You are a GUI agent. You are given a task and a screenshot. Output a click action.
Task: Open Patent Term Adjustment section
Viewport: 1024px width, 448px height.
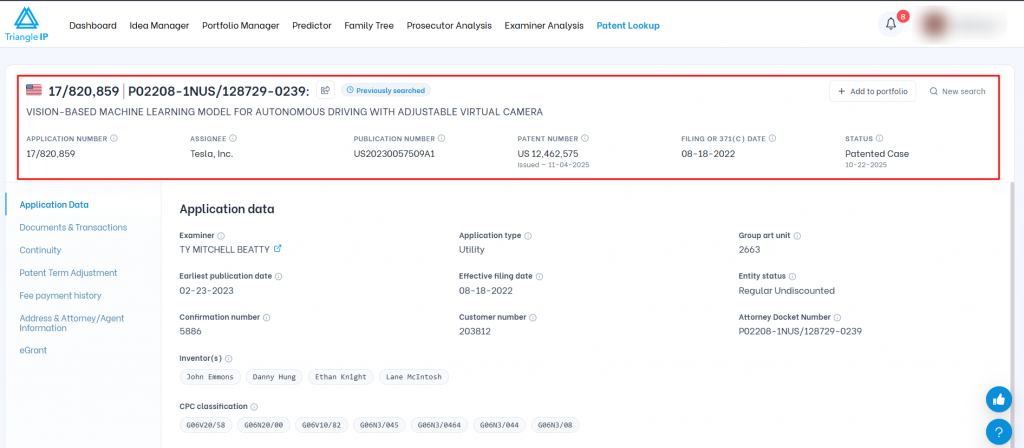coord(69,273)
